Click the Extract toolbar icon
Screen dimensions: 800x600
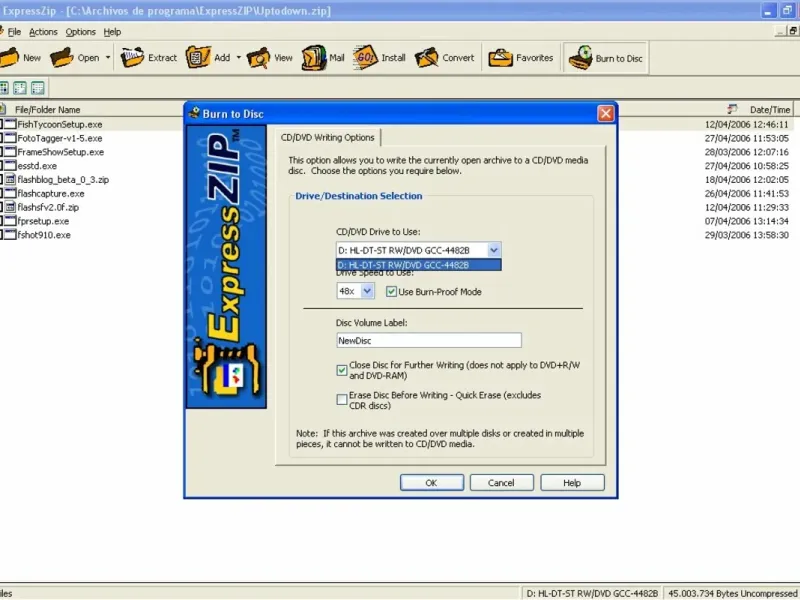pyautogui.click(x=132, y=58)
